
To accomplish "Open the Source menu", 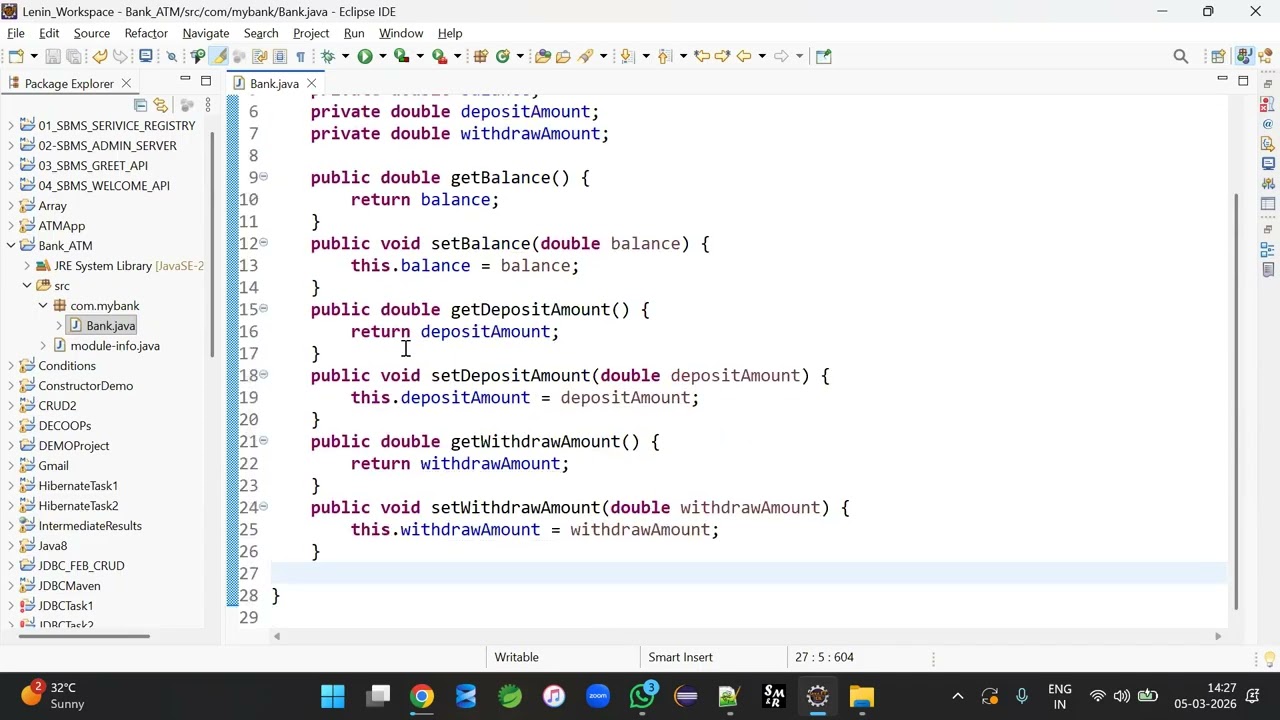I will (91, 33).
